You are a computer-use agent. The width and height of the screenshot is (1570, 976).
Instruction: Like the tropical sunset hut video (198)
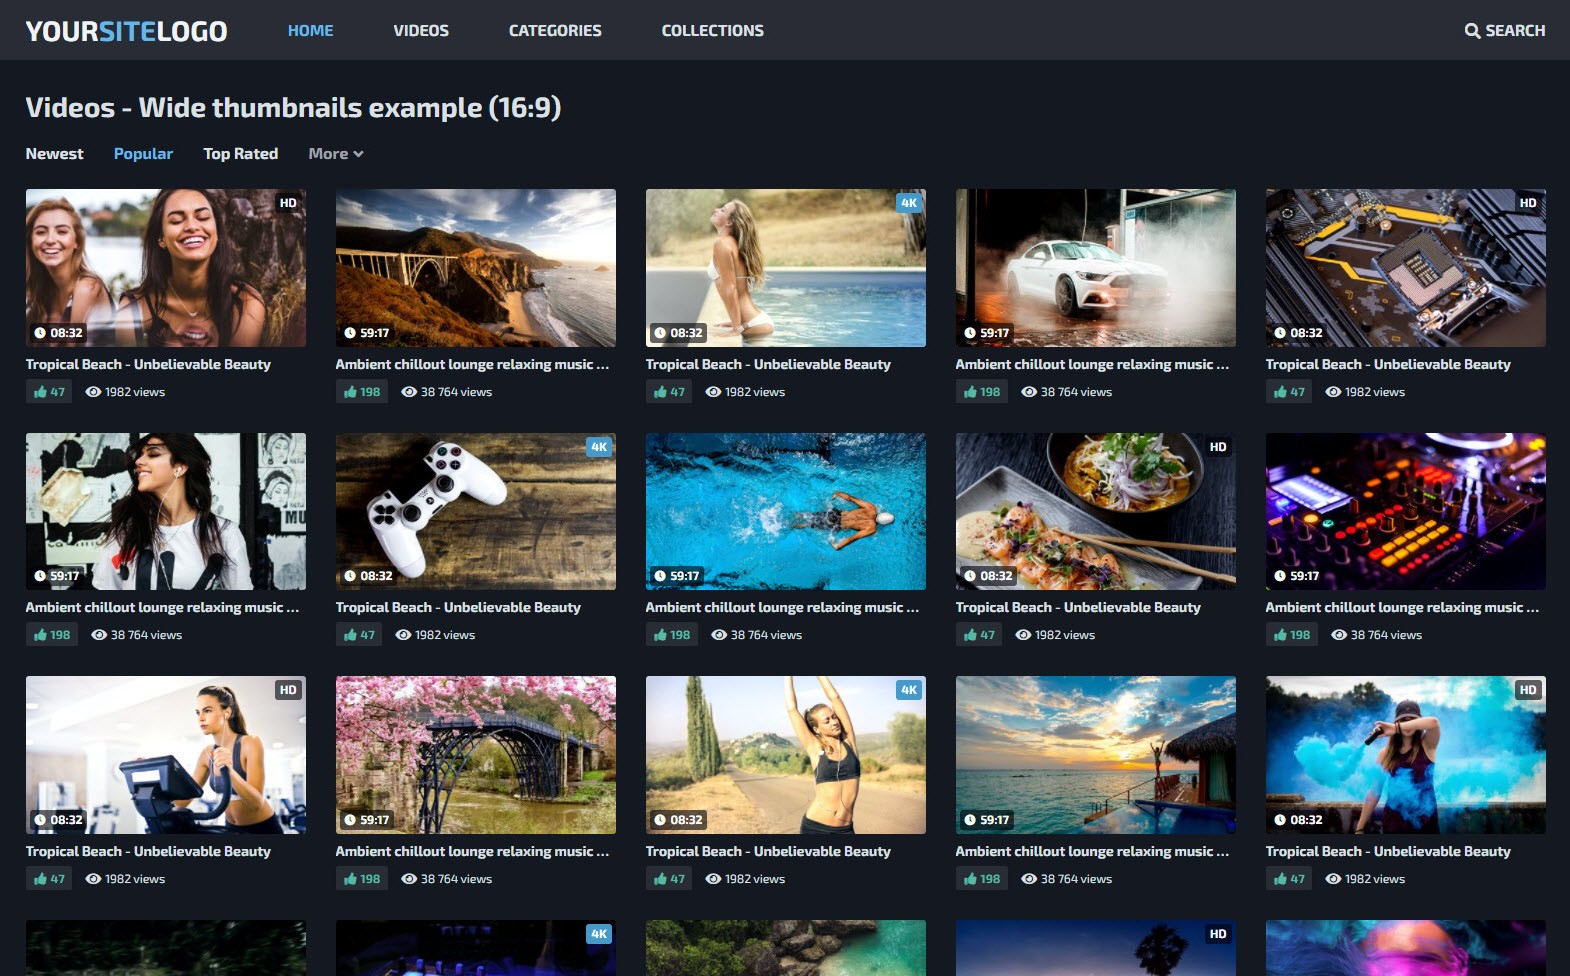click(x=982, y=879)
